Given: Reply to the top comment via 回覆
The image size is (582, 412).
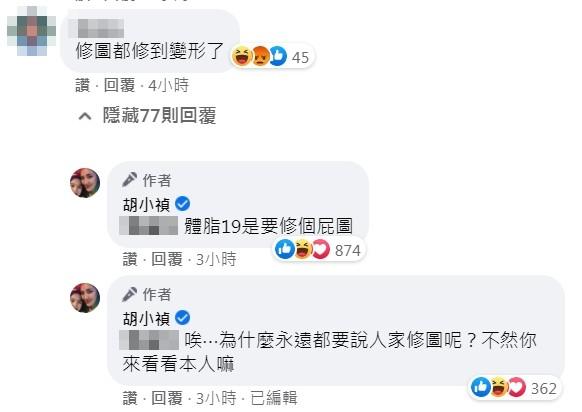Looking at the screenshot, I should [119, 85].
